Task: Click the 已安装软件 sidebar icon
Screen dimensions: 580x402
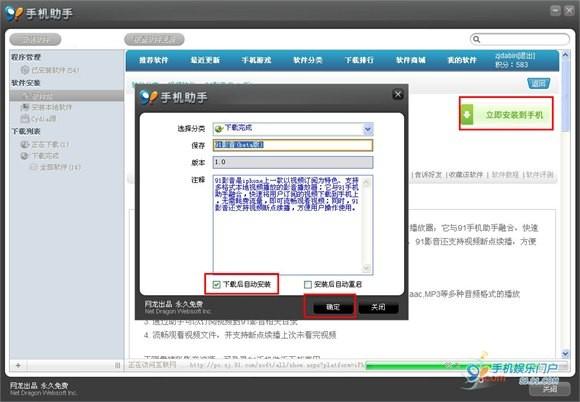Action: (x=25, y=70)
